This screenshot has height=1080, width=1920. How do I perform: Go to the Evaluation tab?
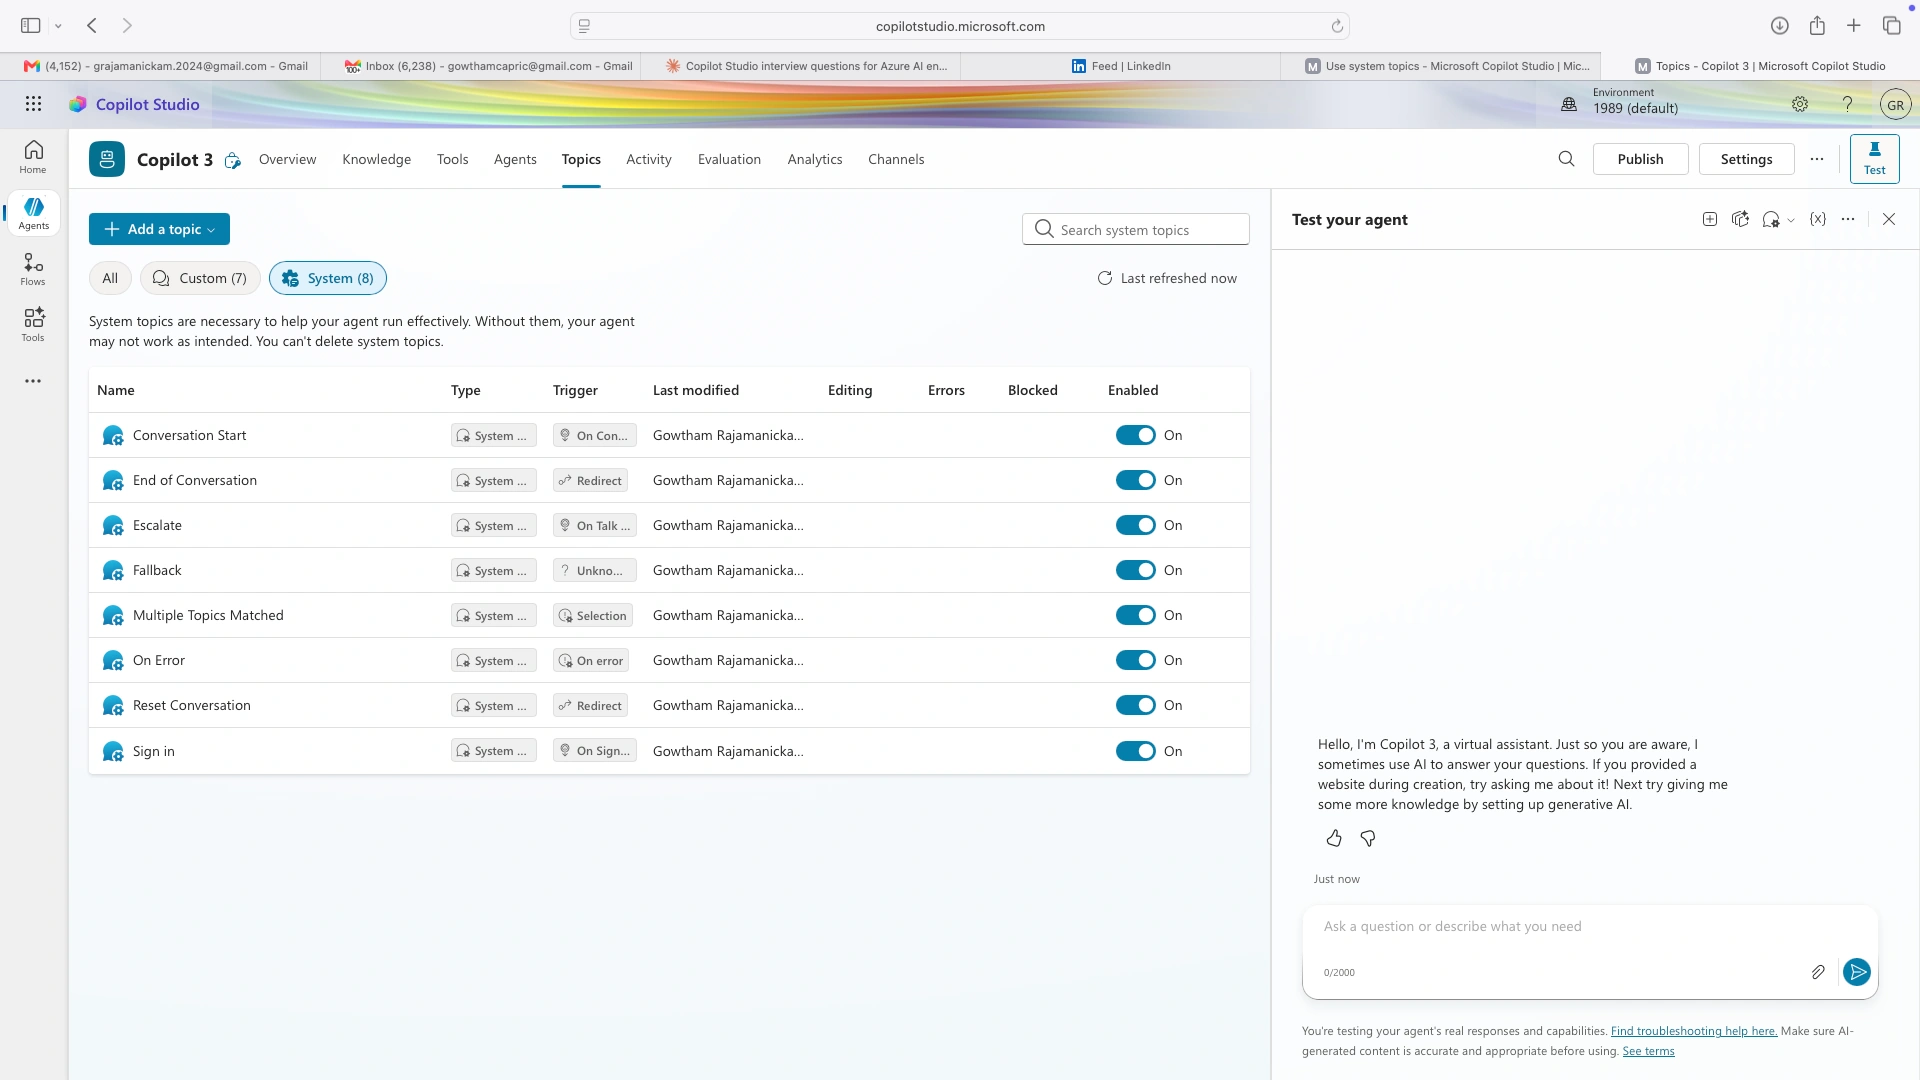pos(729,159)
